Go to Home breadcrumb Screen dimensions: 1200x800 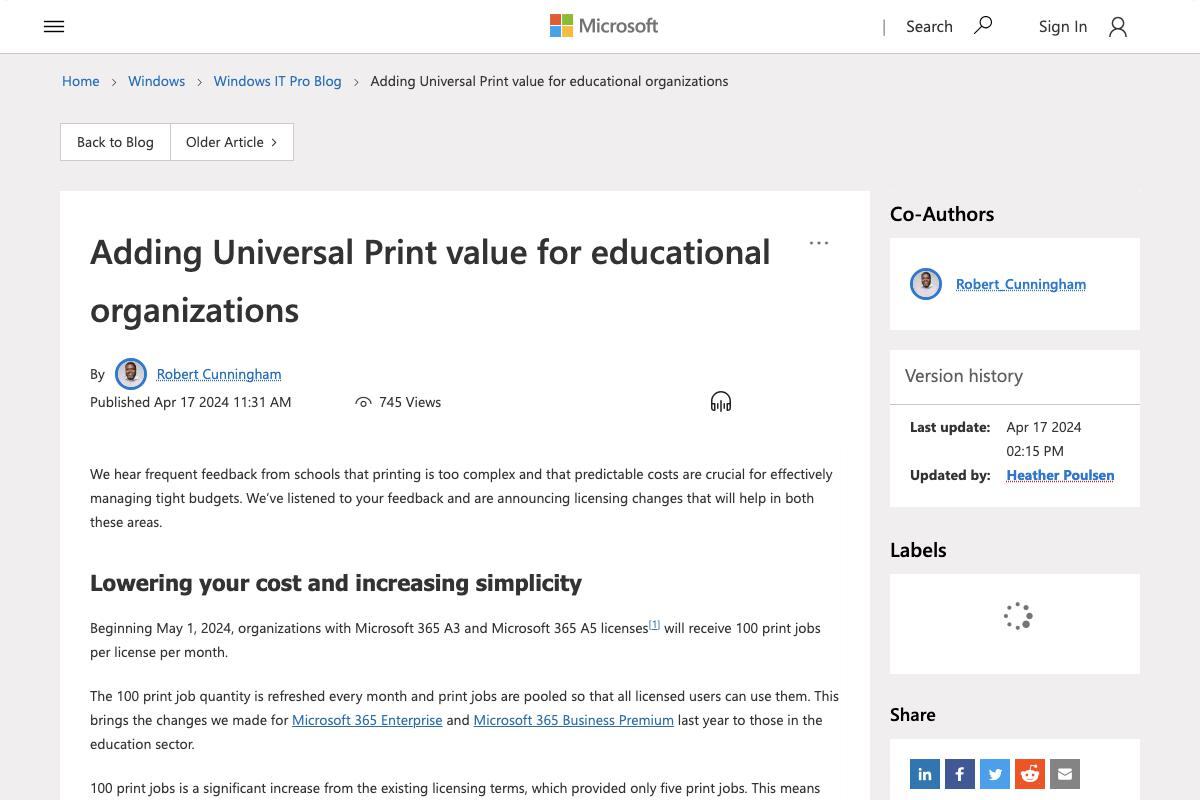[81, 81]
